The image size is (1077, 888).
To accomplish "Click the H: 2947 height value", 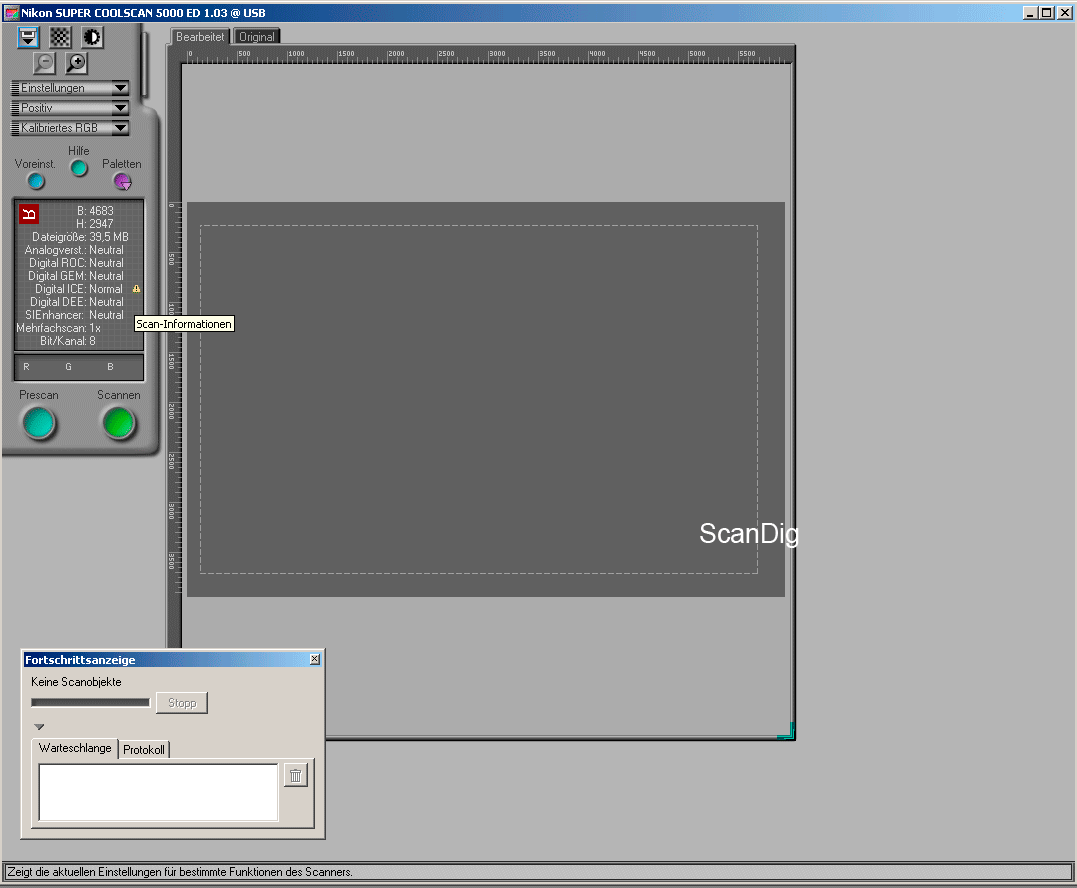I will 95,224.
